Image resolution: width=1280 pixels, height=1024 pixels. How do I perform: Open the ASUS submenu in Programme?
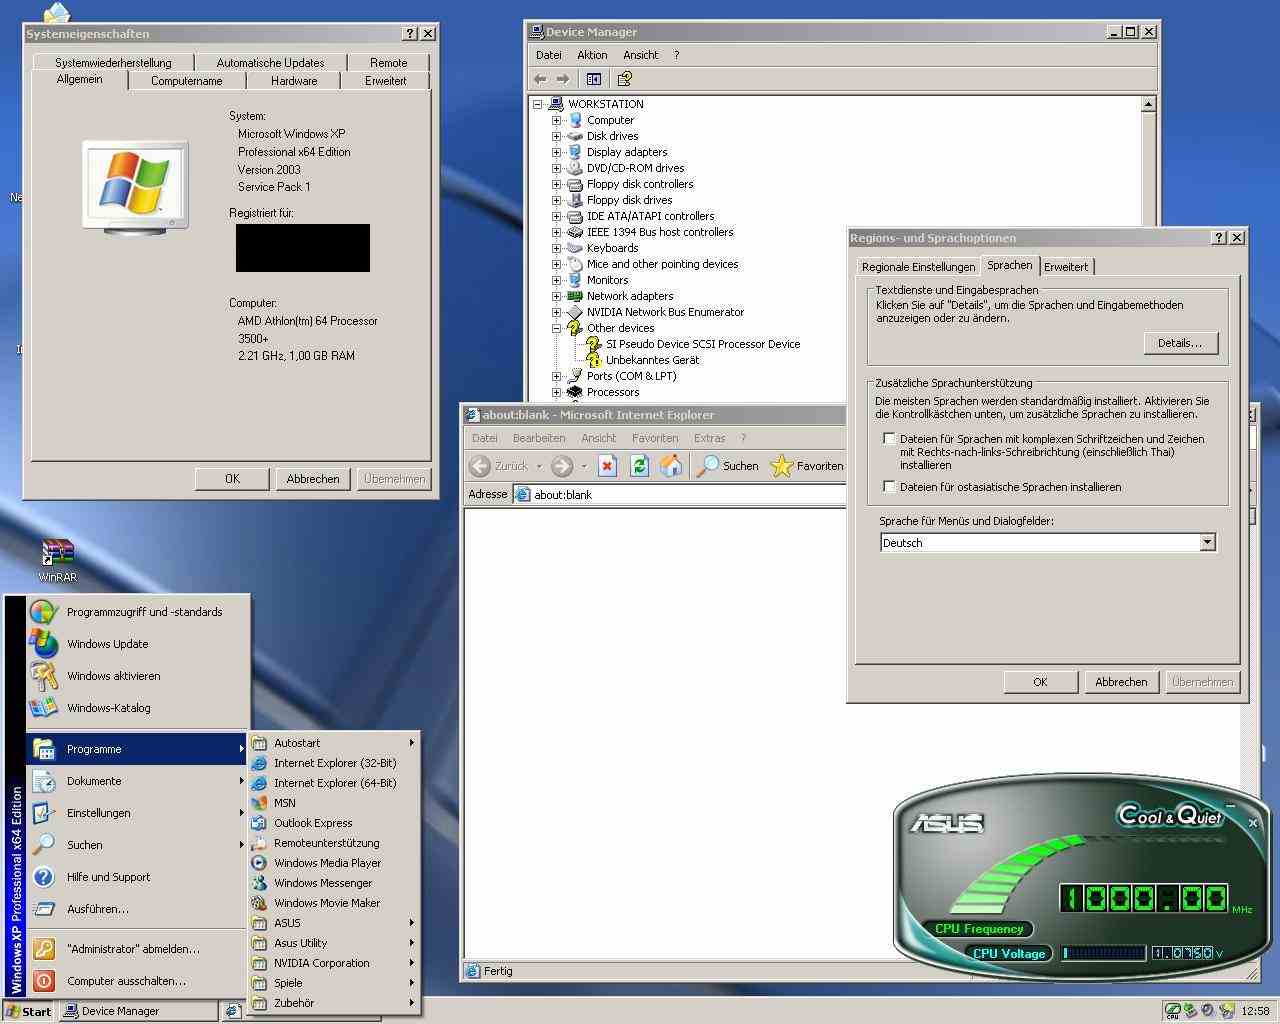tap(335, 923)
